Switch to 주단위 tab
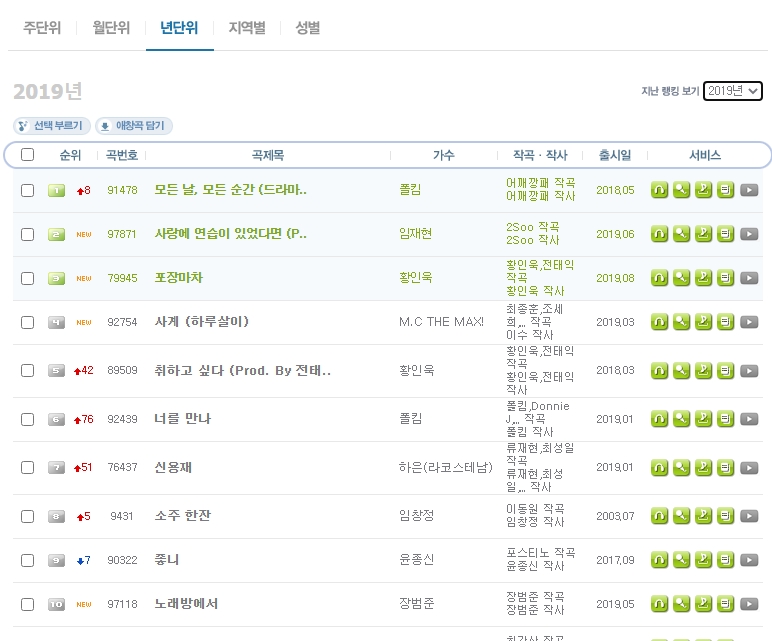Image resolution: width=772 pixels, height=641 pixels. (x=42, y=28)
